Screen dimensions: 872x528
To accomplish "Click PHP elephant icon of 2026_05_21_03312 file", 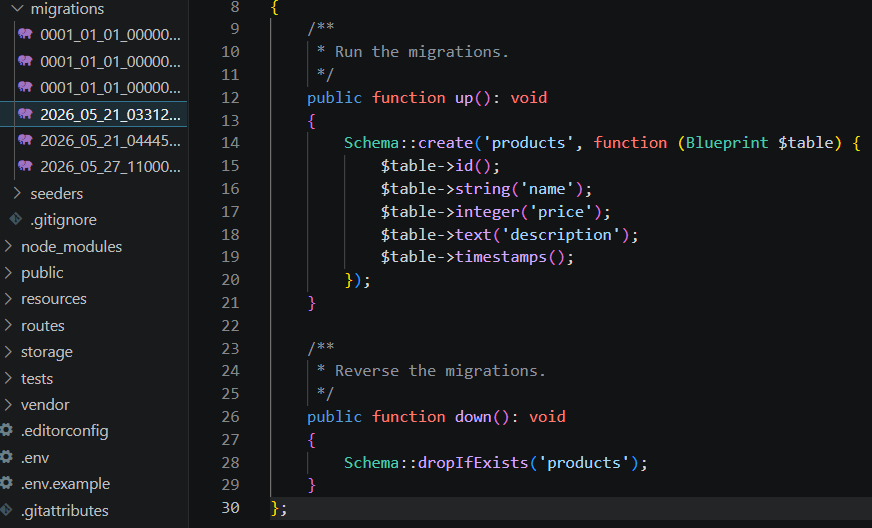I will point(25,114).
